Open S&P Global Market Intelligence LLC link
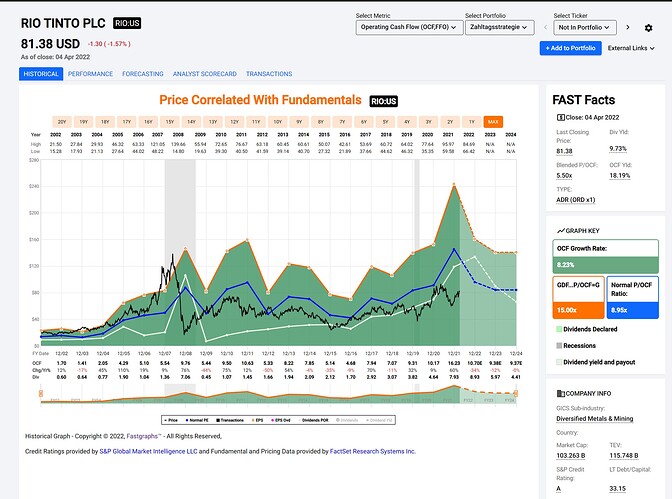Viewport: 672px width, 499px height. [x=148, y=451]
